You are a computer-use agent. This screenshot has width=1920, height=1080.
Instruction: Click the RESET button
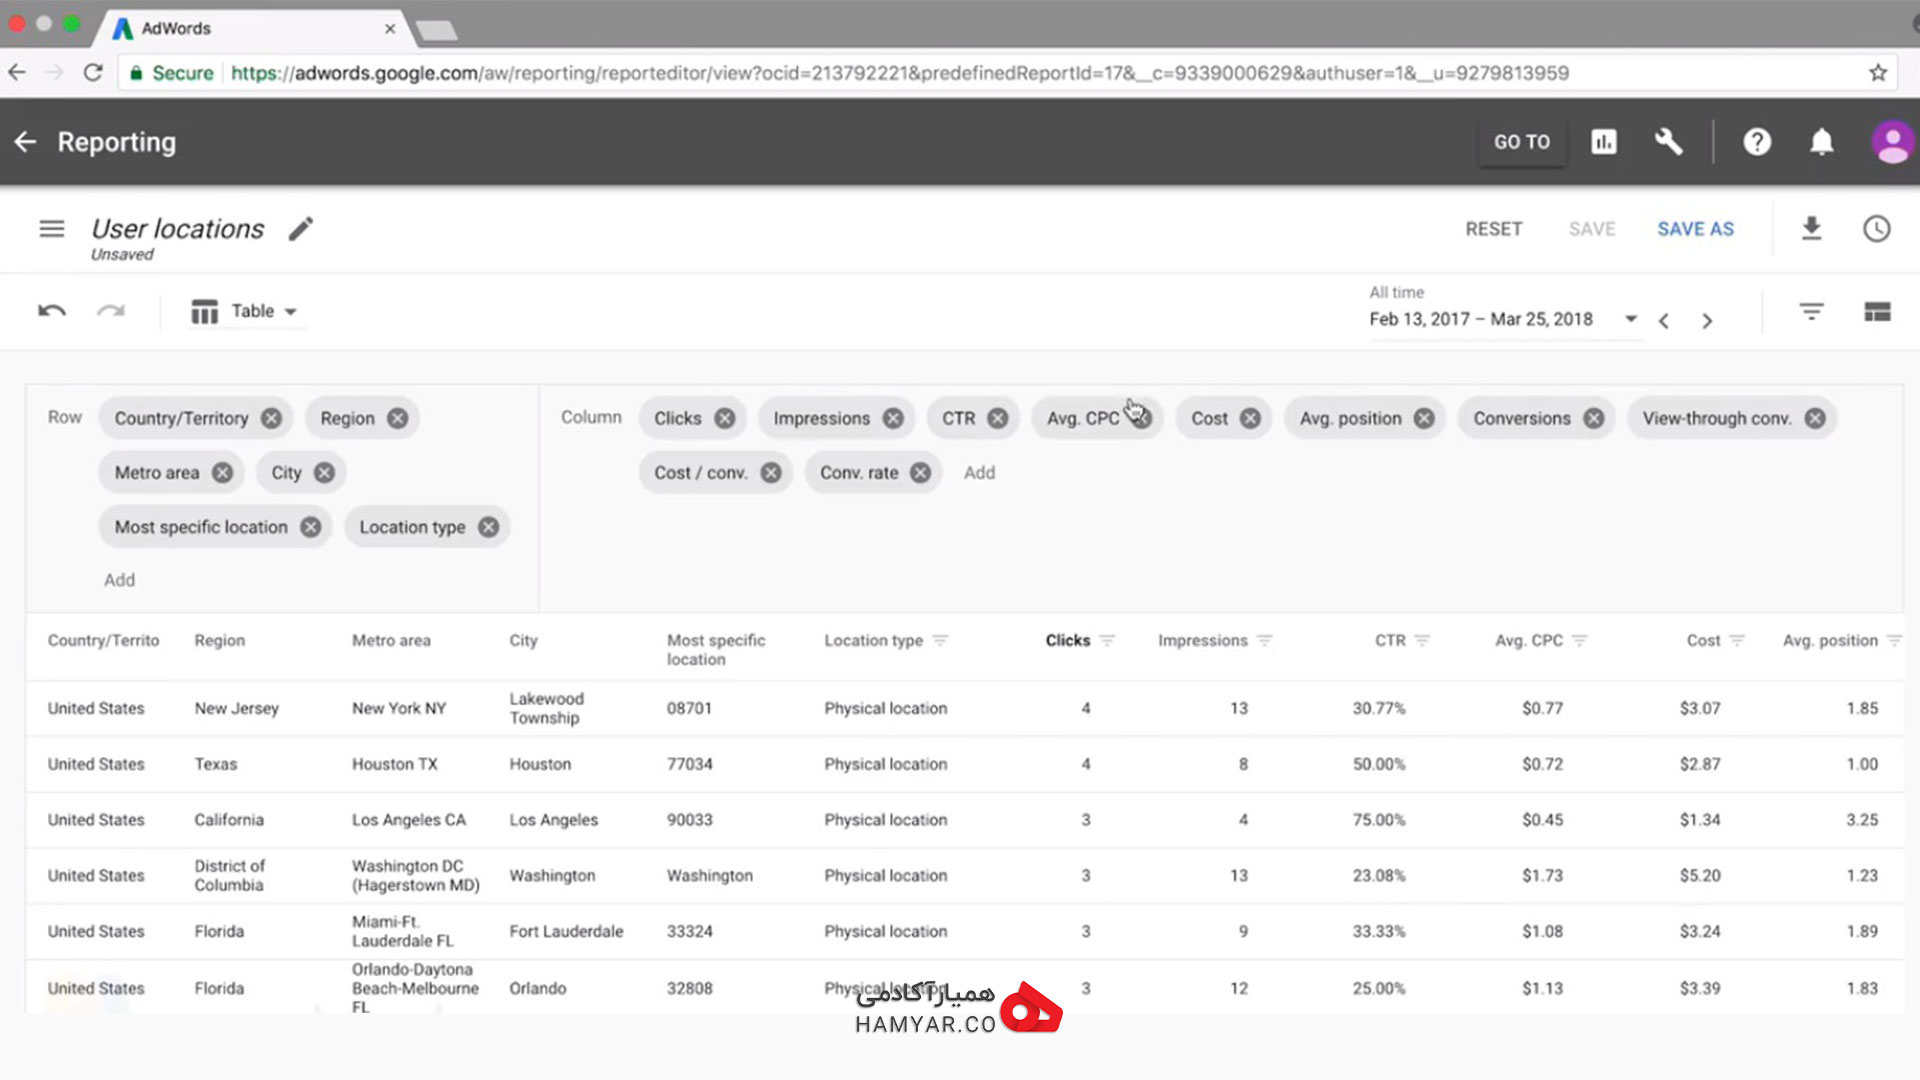(x=1494, y=229)
